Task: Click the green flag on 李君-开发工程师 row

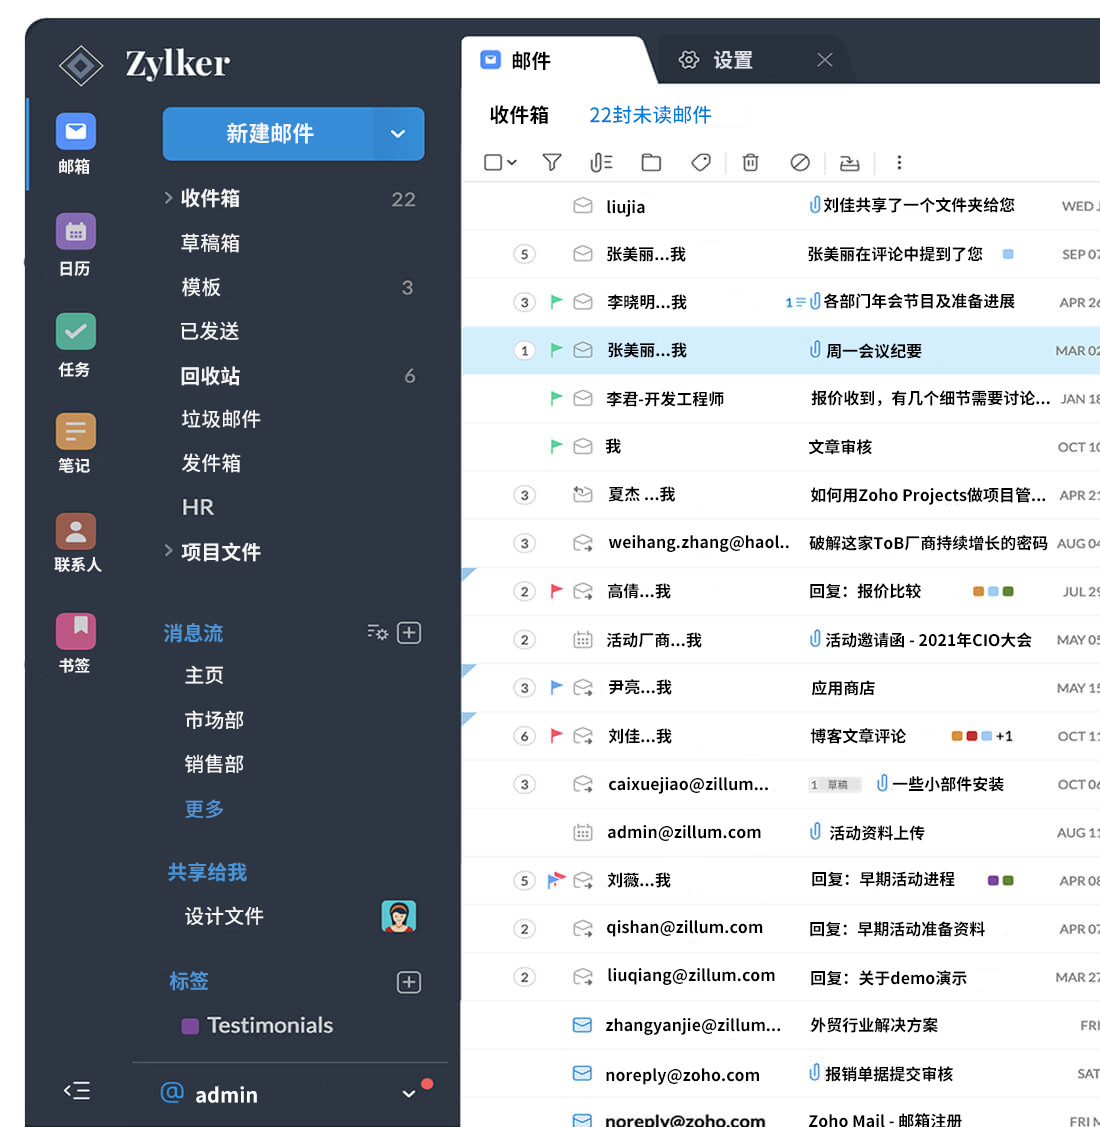Action: pos(556,398)
